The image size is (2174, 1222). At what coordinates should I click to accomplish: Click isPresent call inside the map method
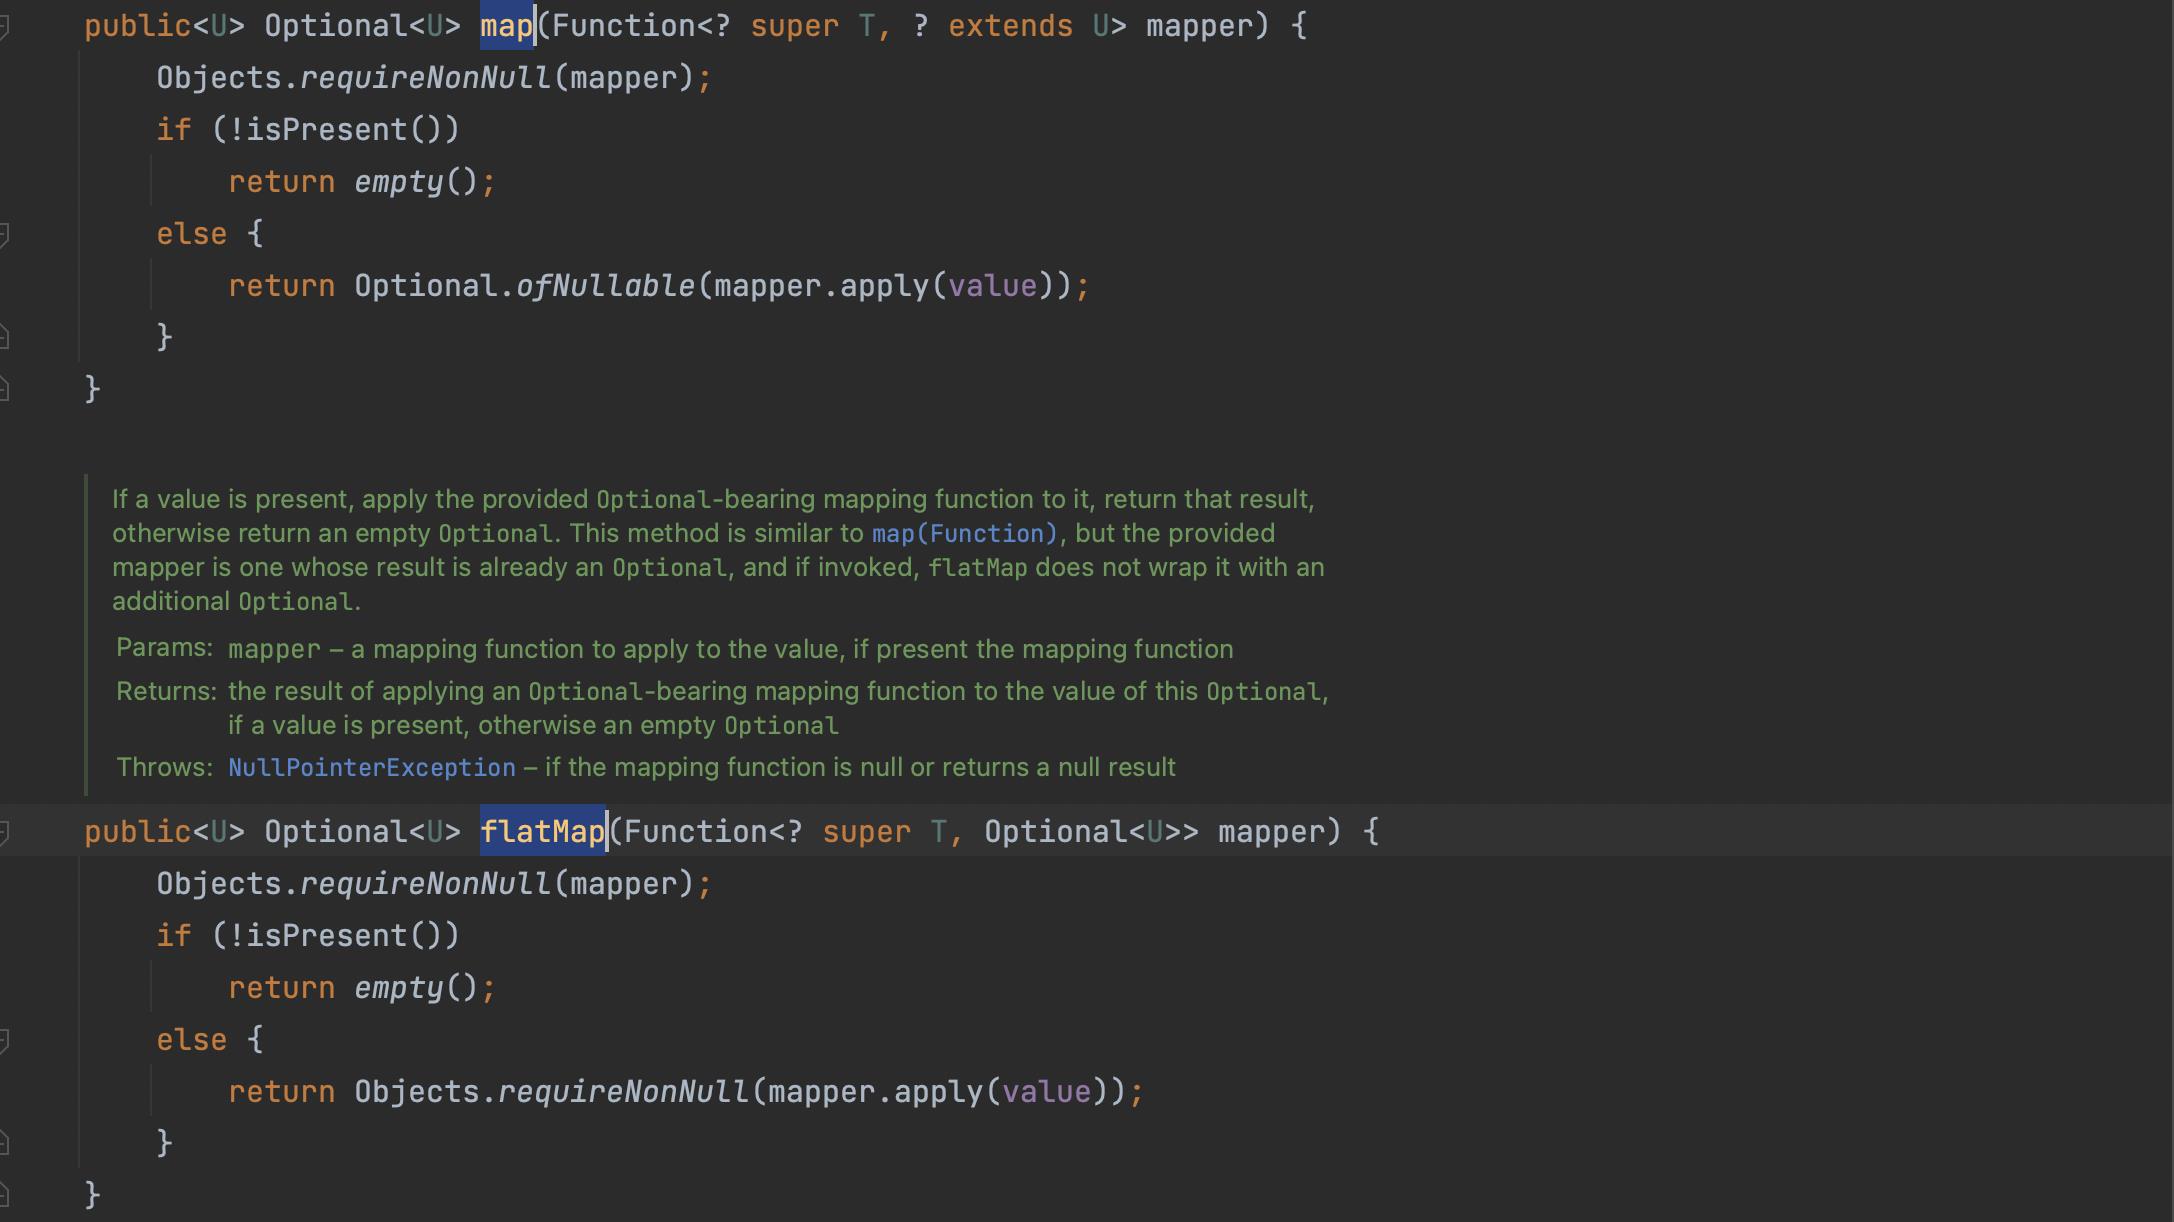326,130
